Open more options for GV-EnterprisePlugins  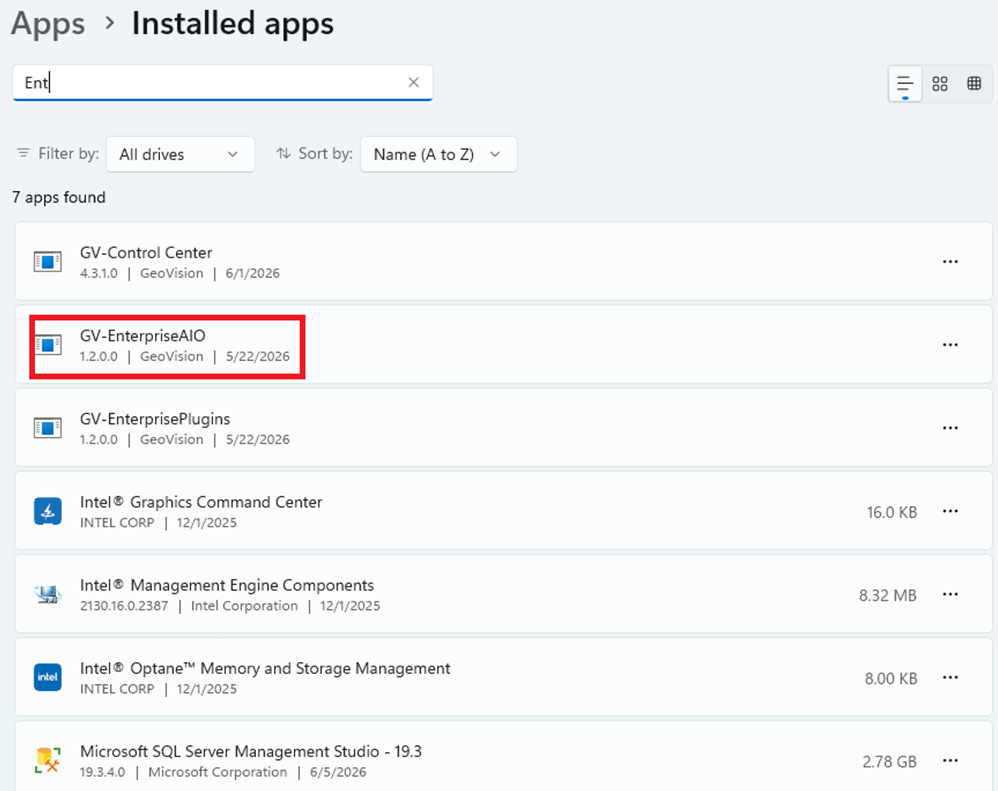950,428
